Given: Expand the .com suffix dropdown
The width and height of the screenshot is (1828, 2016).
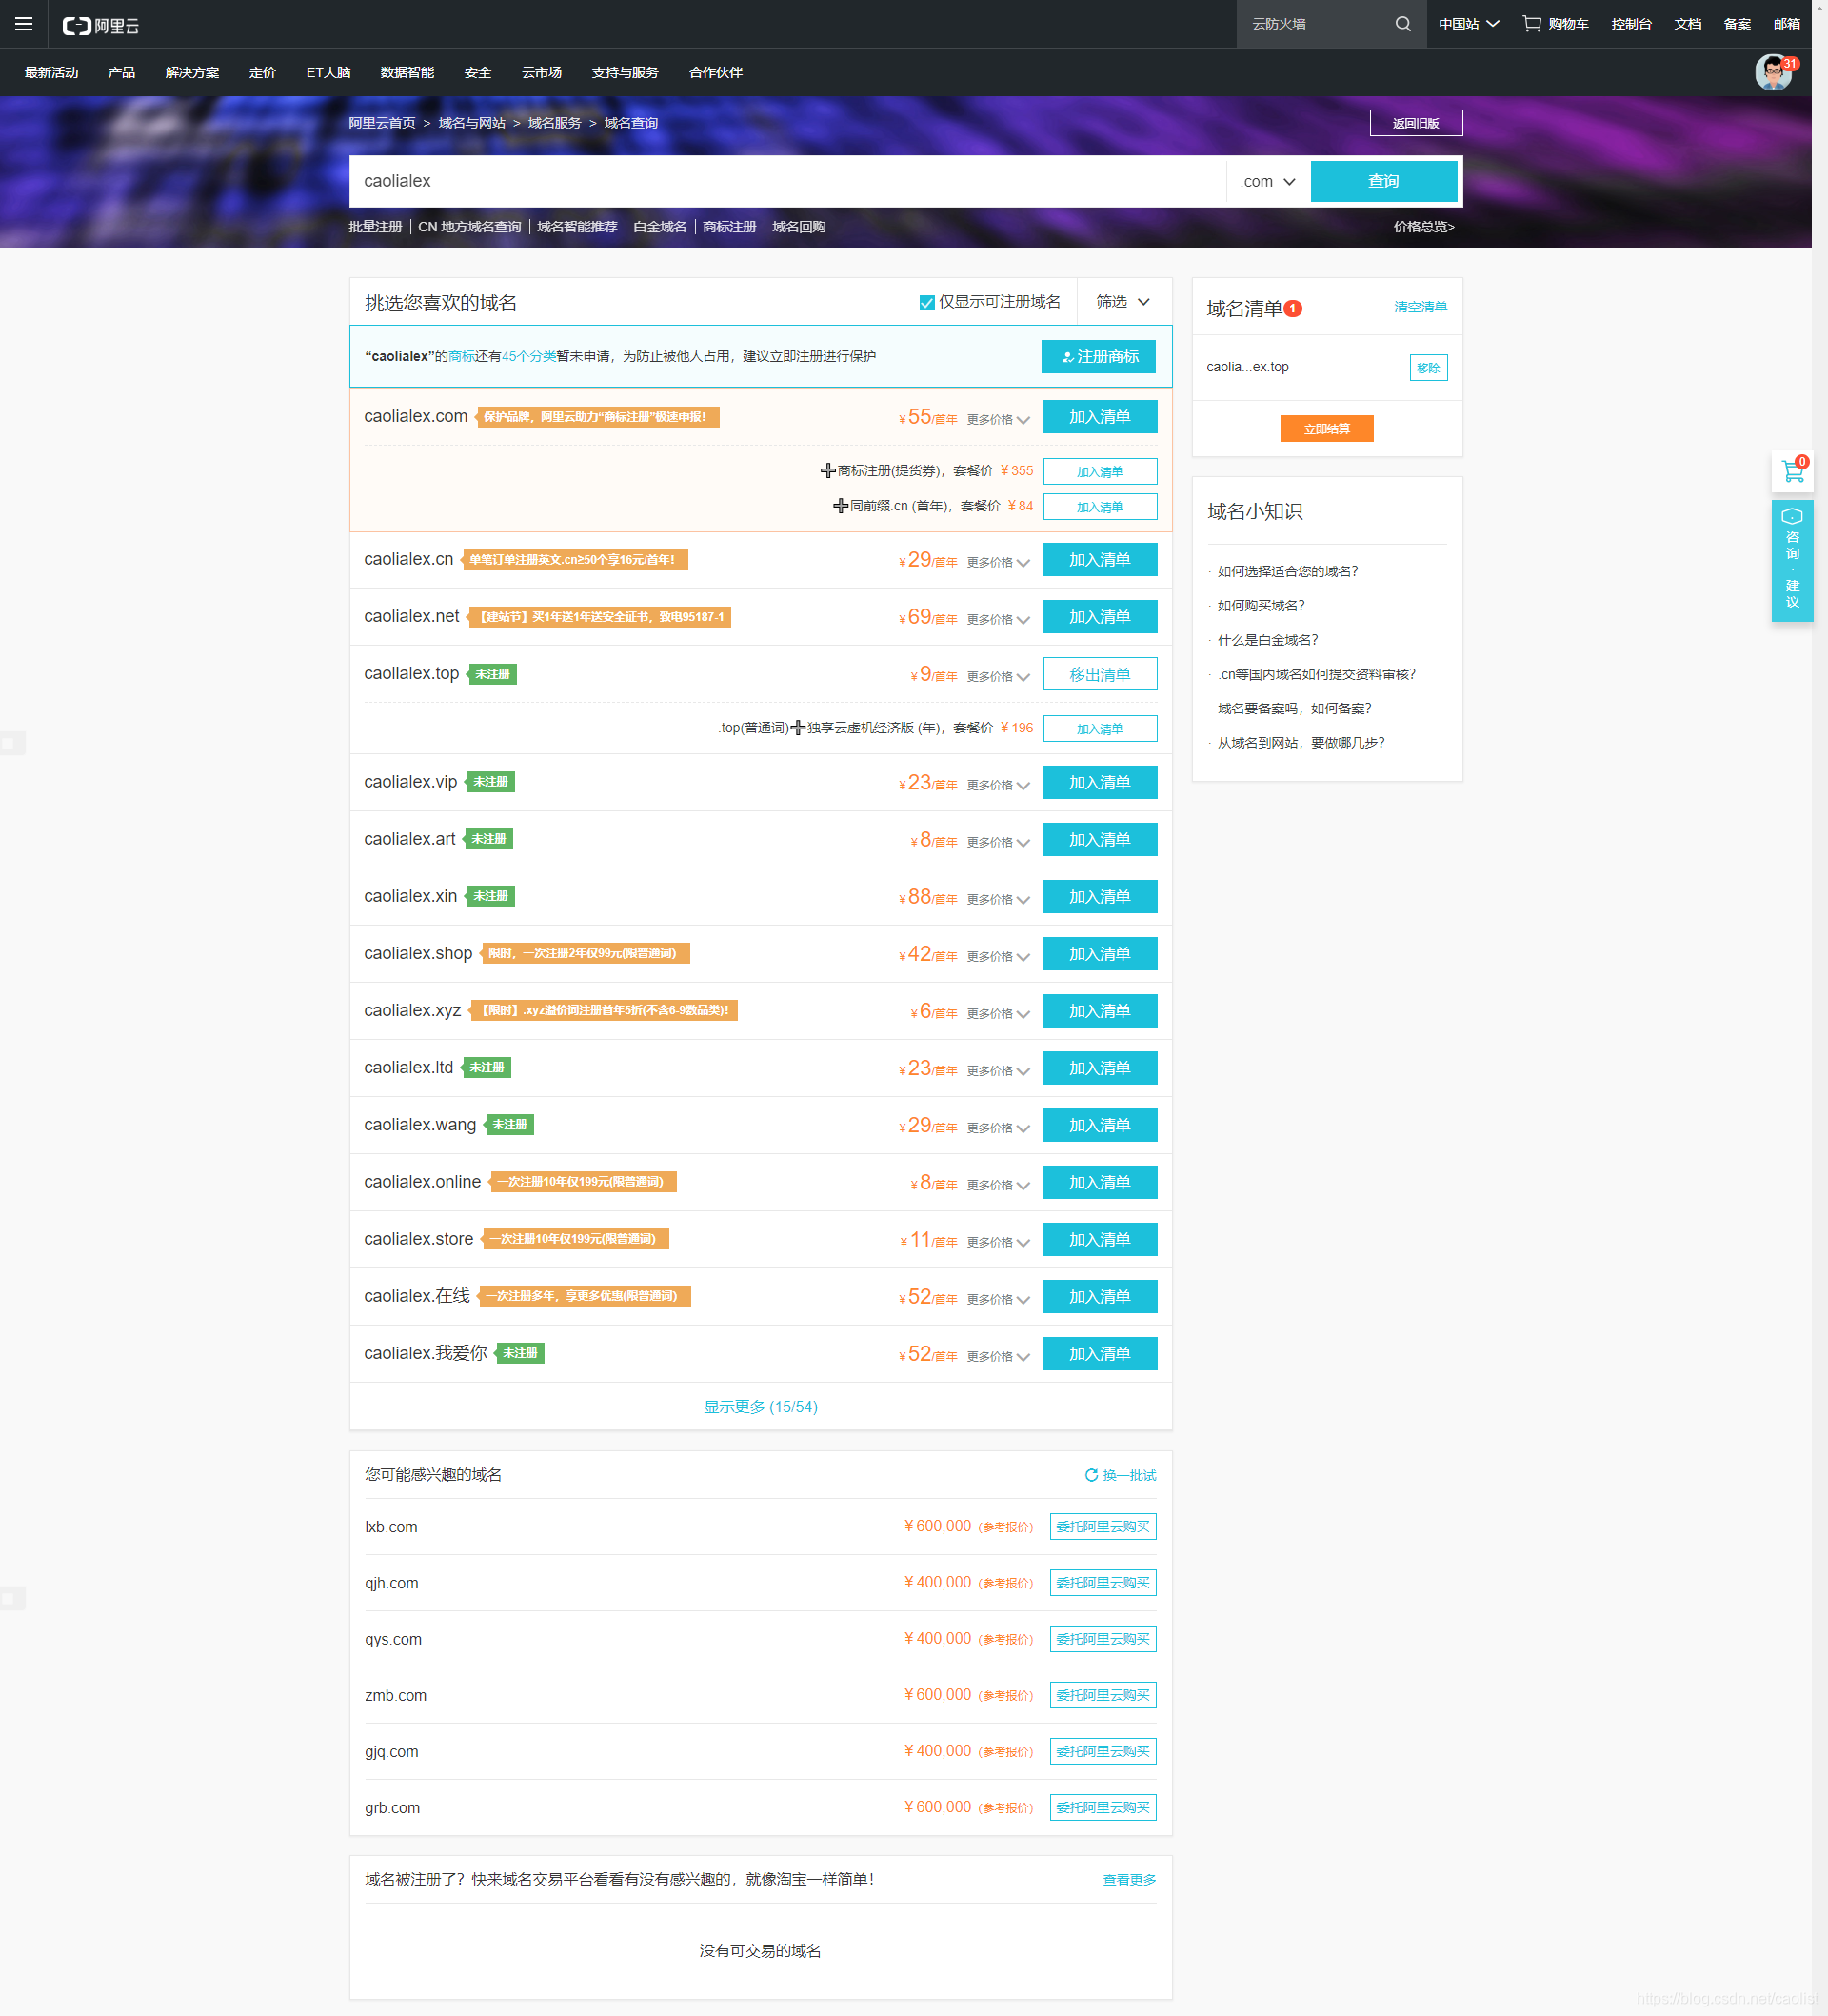Looking at the screenshot, I should (x=1268, y=181).
